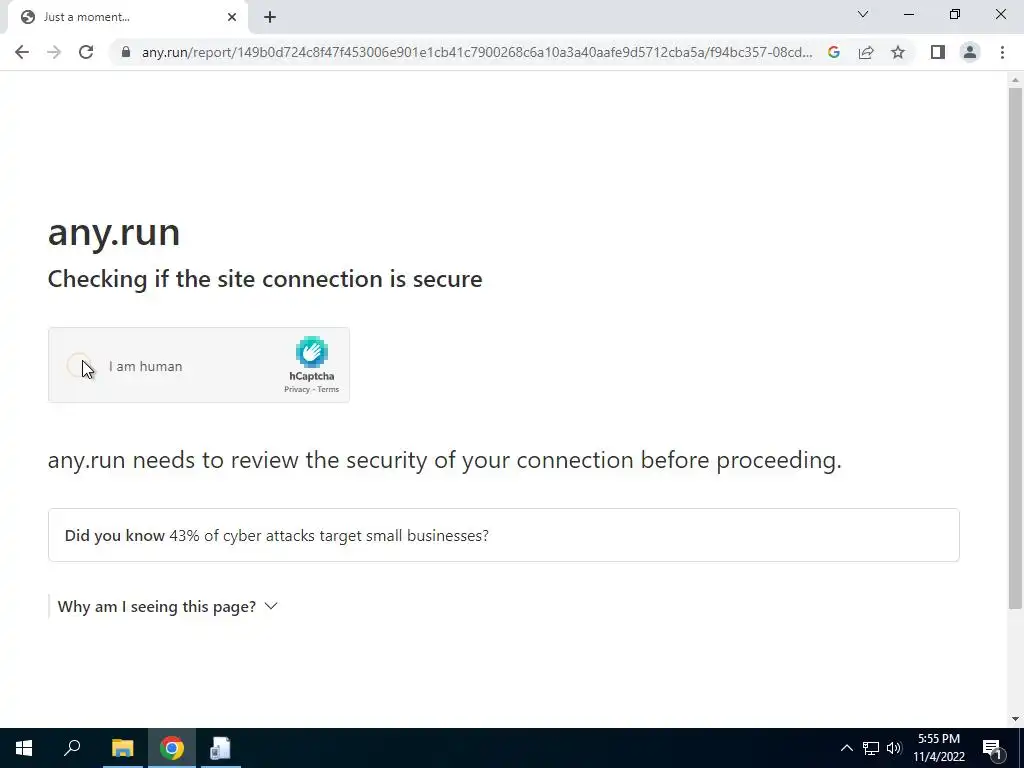The width and height of the screenshot is (1024, 768).
Task: Open Chrome's three-dot menu
Action: tap(1002, 52)
